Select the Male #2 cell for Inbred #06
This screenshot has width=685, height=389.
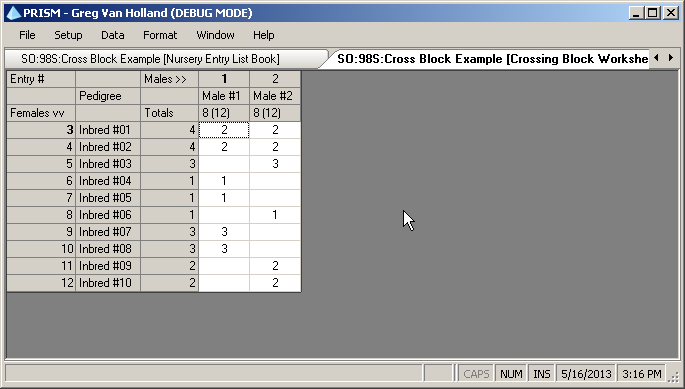[275, 215]
